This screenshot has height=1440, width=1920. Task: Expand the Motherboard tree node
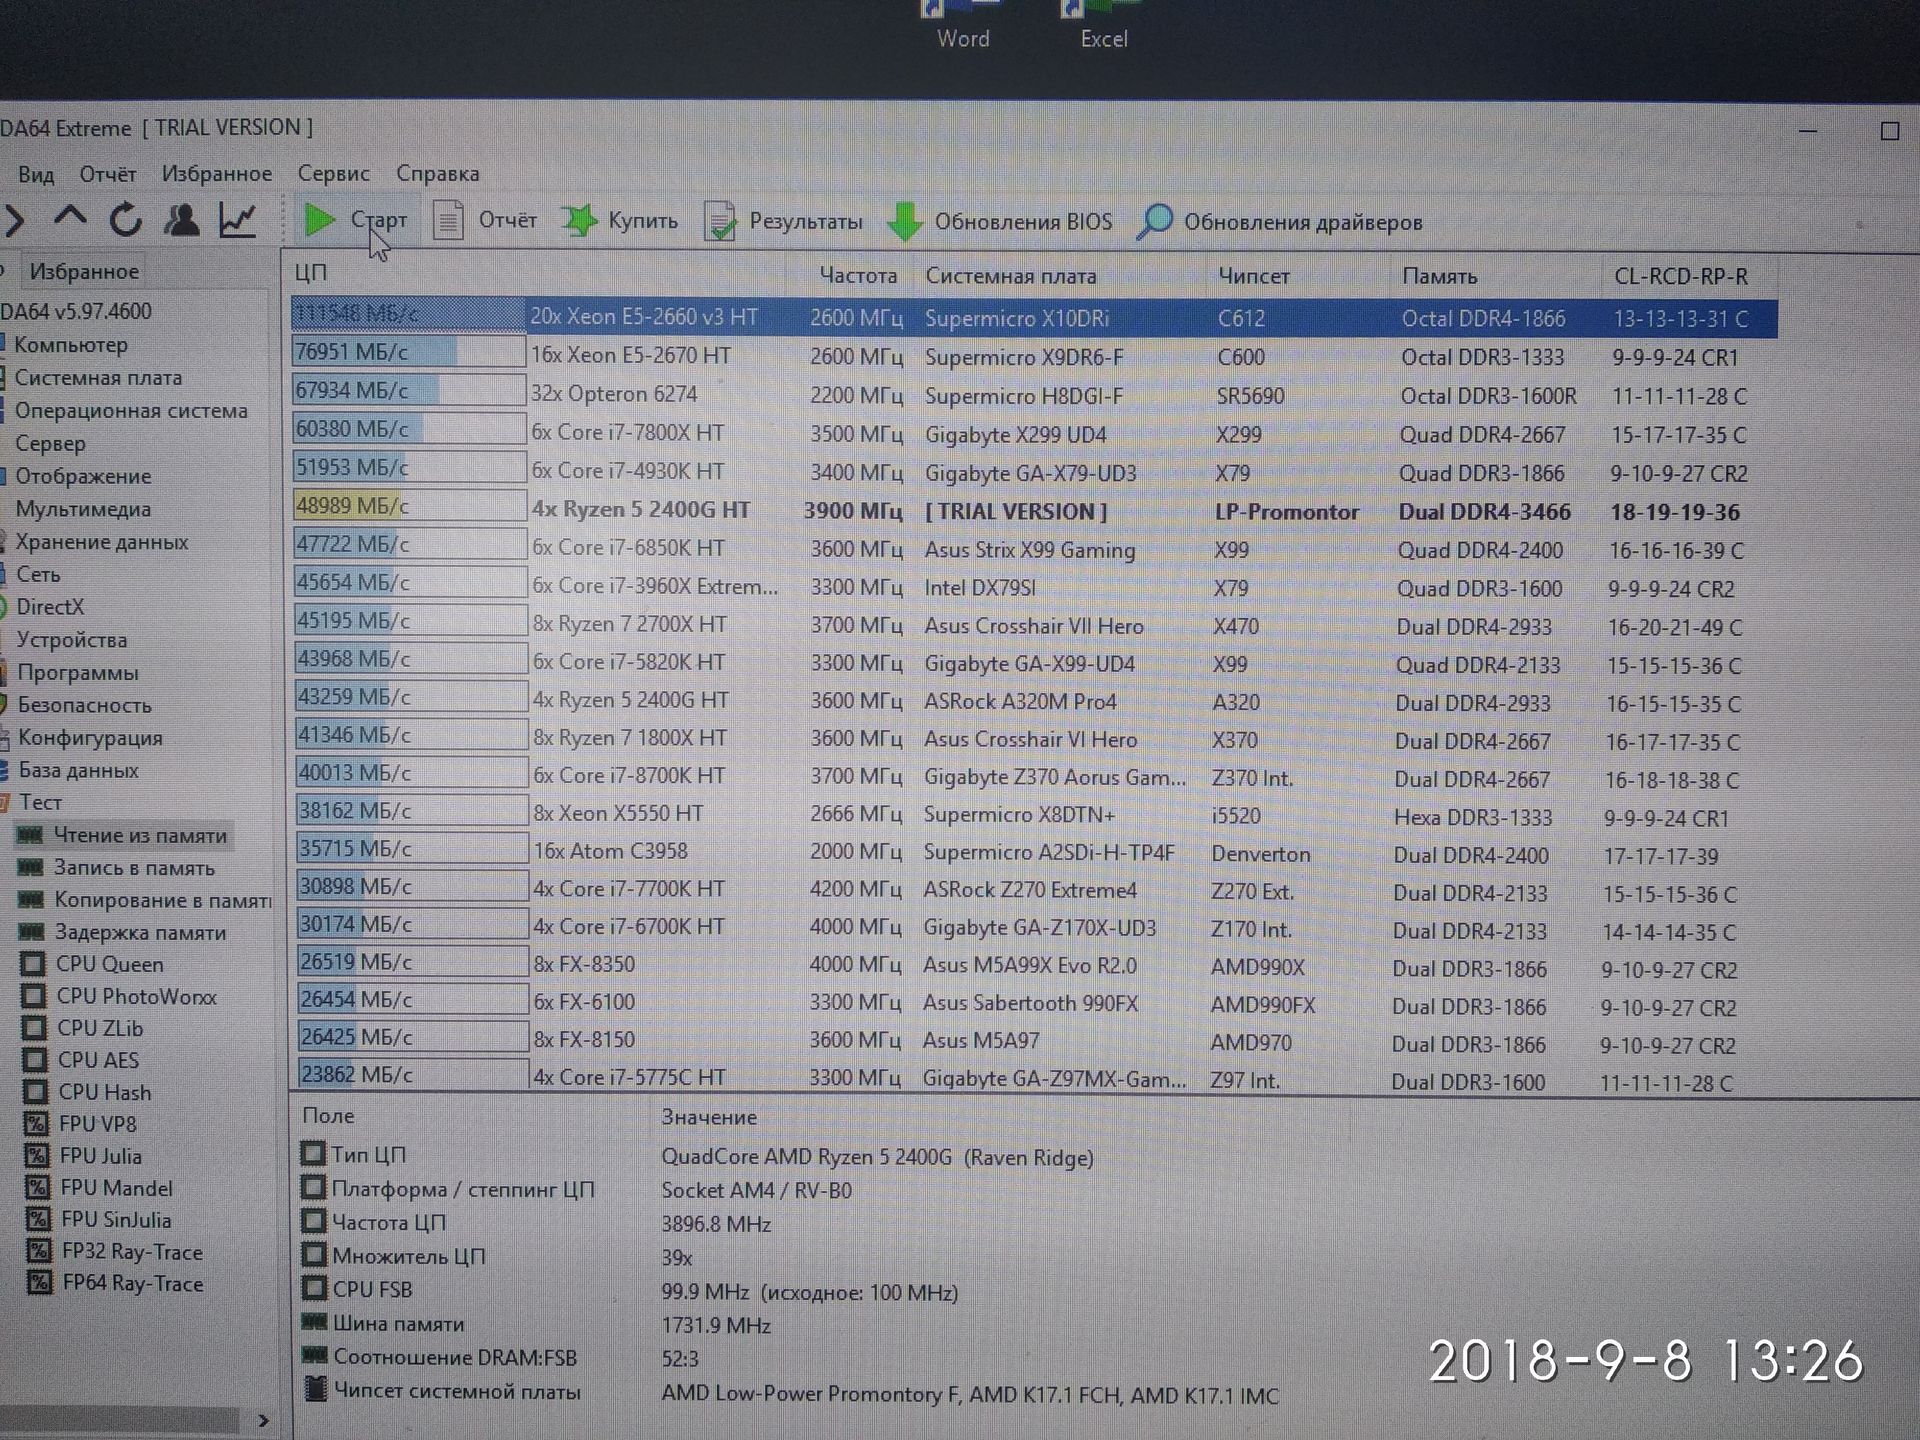[x=98, y=378]
